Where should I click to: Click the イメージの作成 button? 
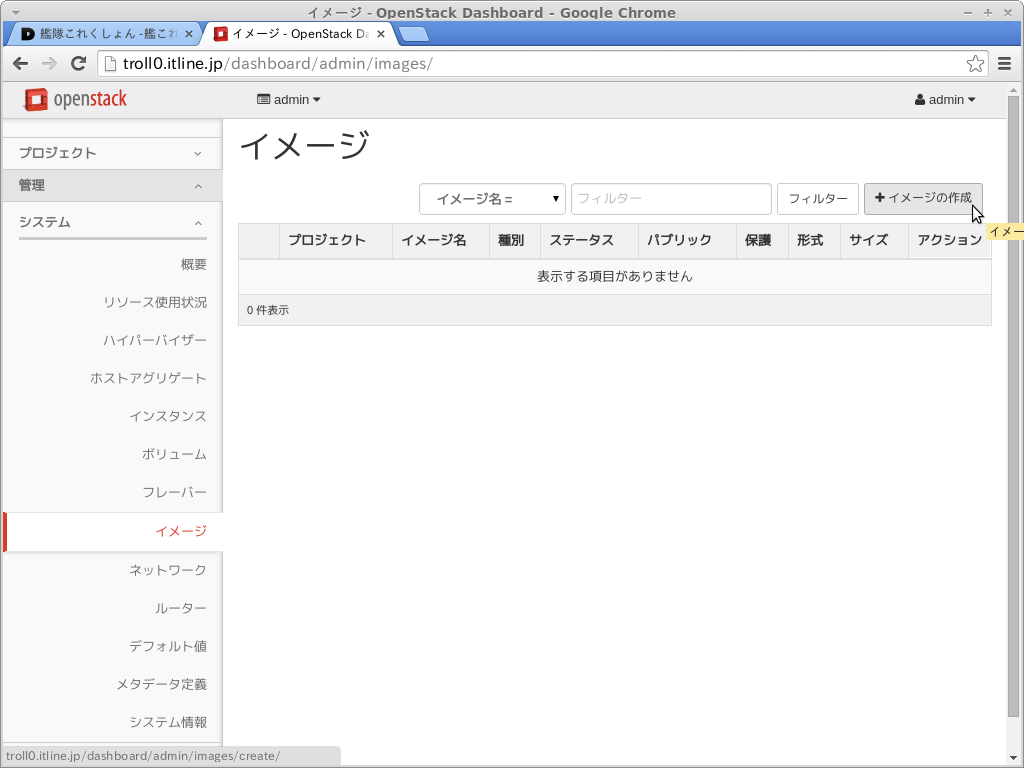923,198
